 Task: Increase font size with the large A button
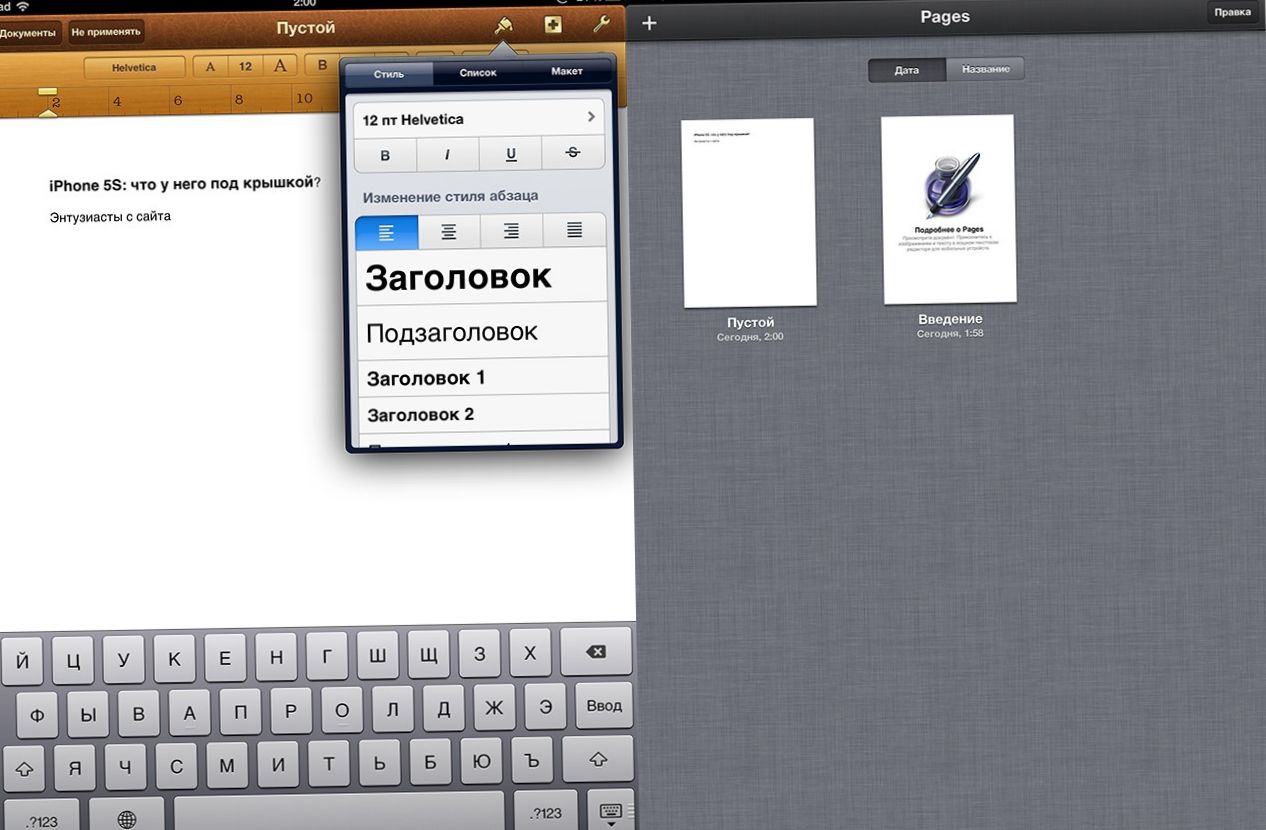[x=280, y=67]
